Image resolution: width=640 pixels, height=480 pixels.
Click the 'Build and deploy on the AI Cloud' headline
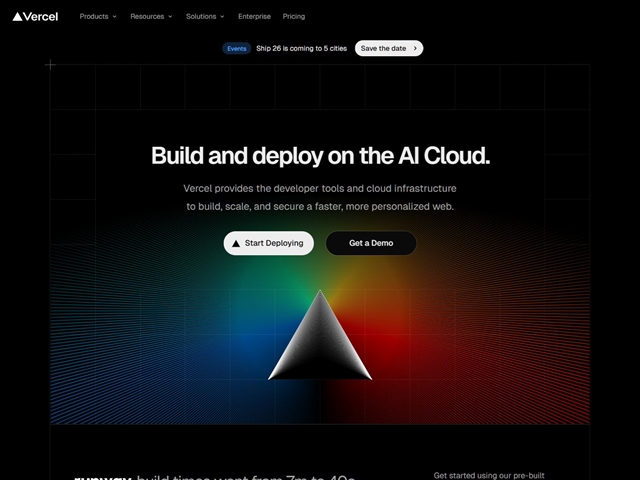coord(320,155)
